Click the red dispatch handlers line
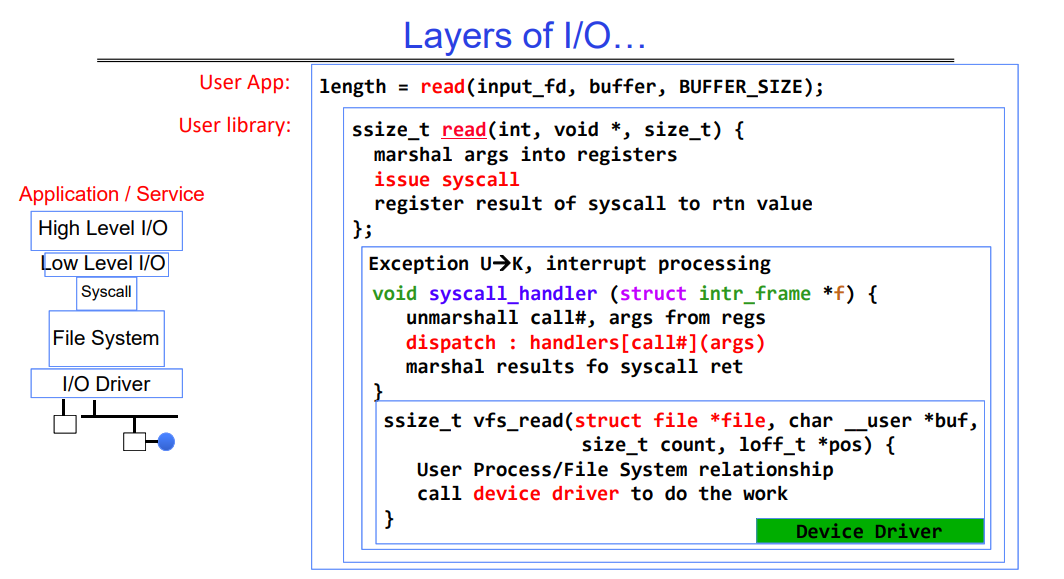Image resolution: width=1064 pixels, height=579 pixels. tap(585, 342)
